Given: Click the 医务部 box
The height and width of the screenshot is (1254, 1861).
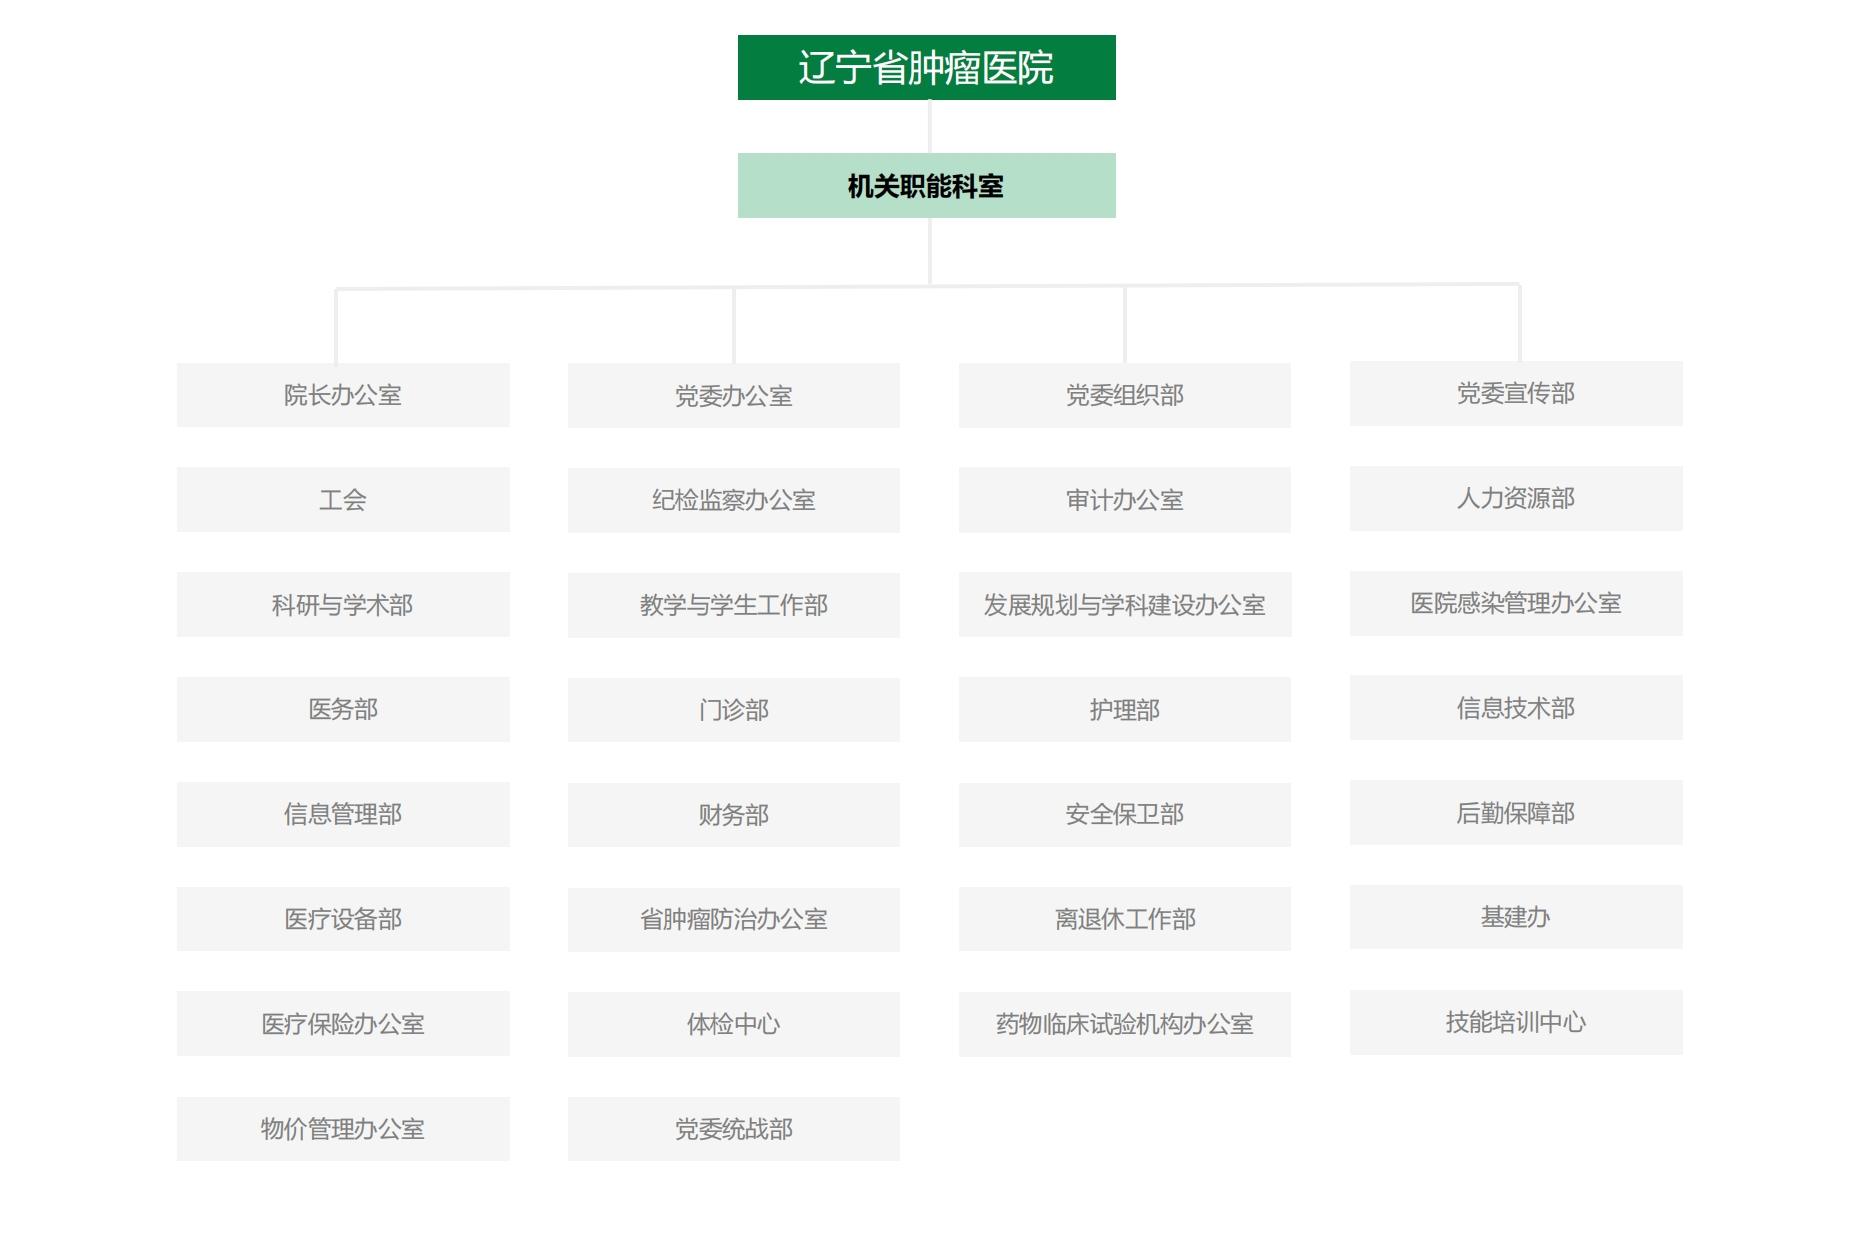Looking at the screenshot, I should point(343,709).
